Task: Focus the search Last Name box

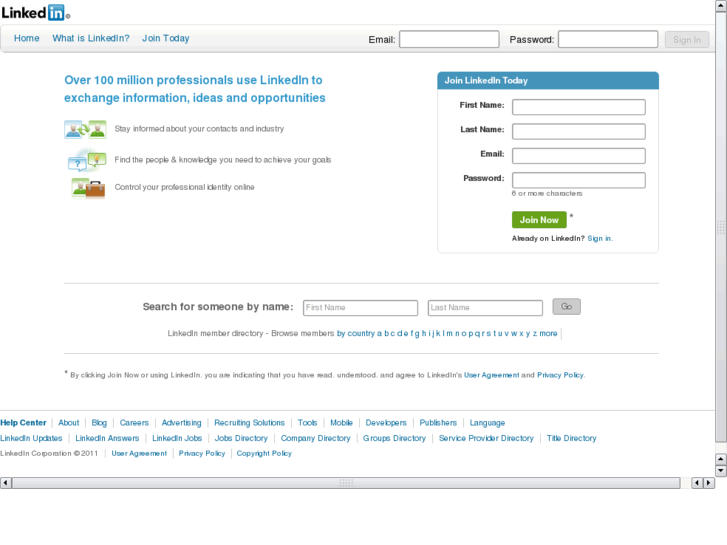Action: [x=485, y=308]
